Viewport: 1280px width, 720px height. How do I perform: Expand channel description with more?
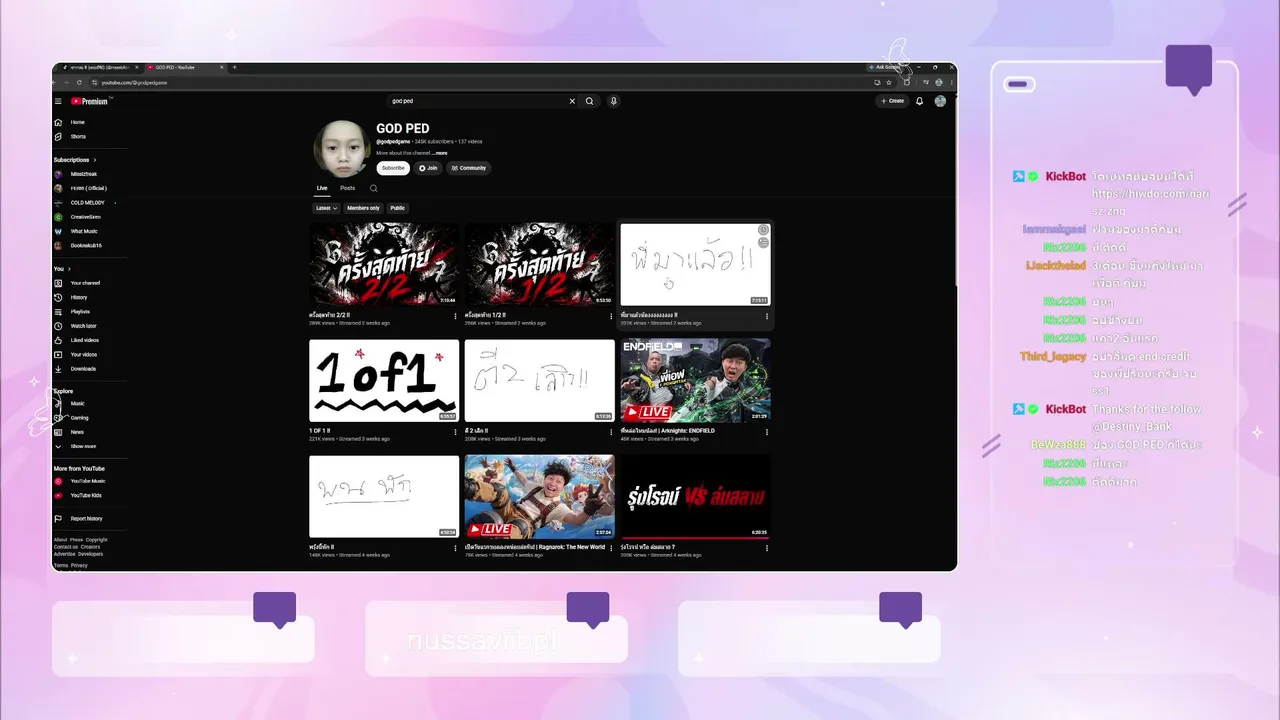click(x=439, y=153)
